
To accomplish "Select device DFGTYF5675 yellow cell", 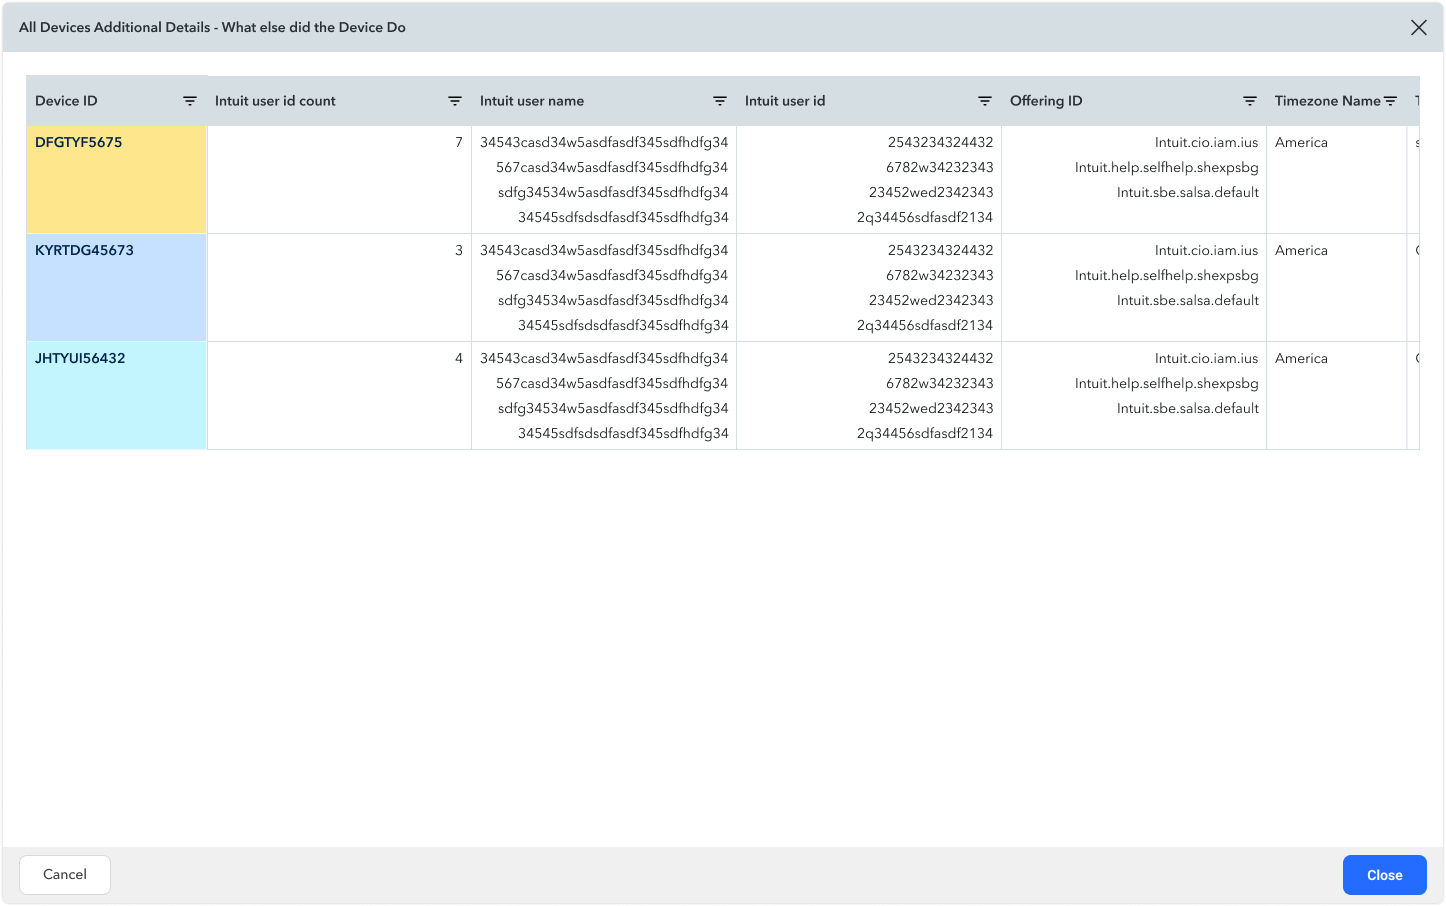I will click(x=116, y=179).
